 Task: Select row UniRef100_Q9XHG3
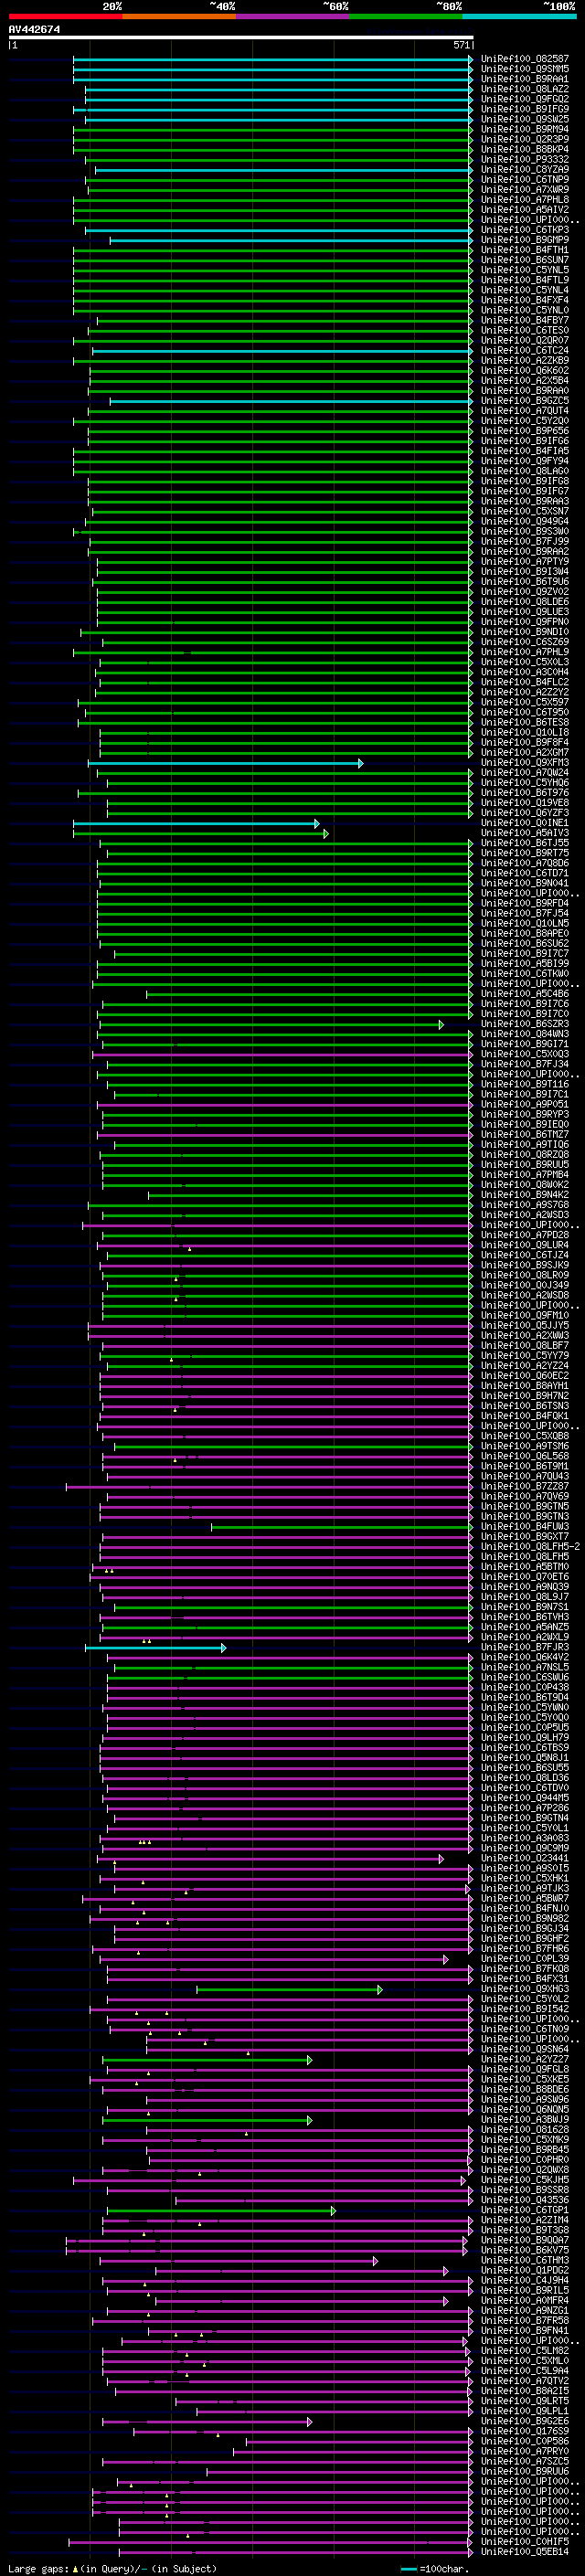click(x=525, y=1989)
